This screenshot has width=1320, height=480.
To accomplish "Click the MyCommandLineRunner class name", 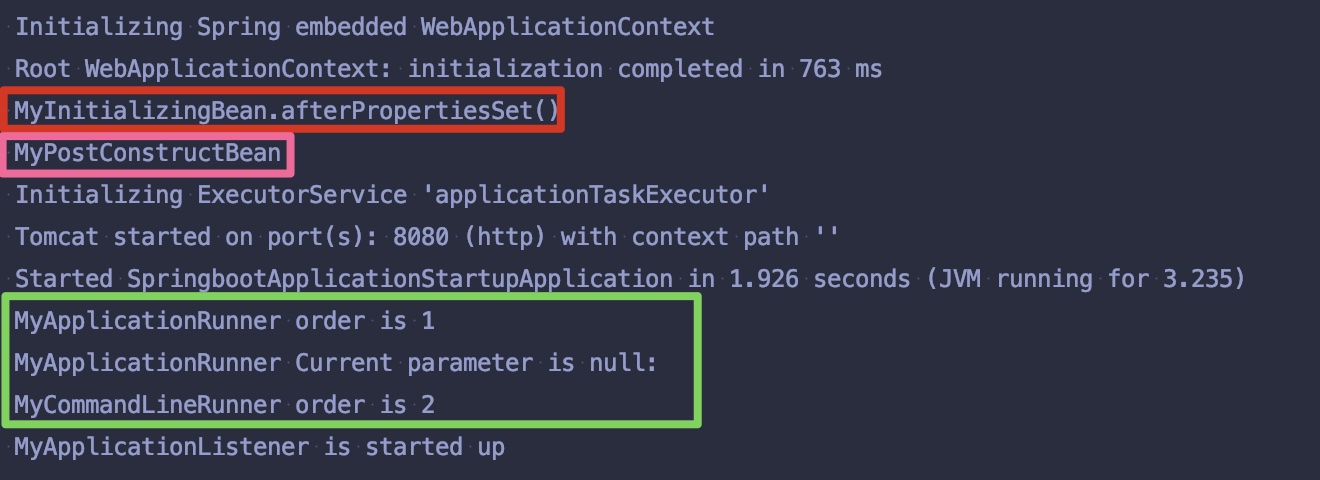I will [147, 405].
